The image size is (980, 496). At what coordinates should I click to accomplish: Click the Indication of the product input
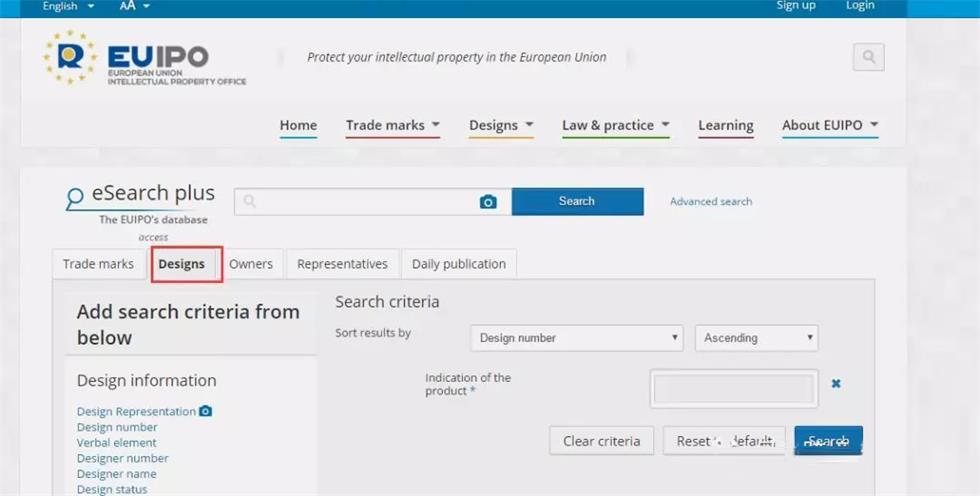click(x=734, y=389)
